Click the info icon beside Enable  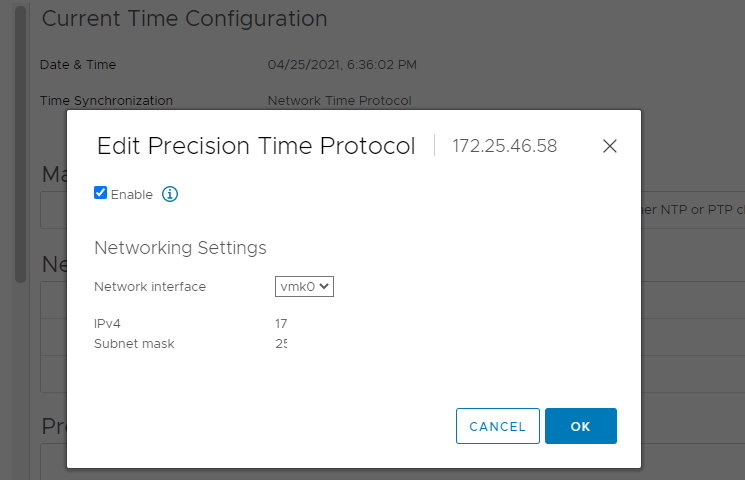[170, 194]
